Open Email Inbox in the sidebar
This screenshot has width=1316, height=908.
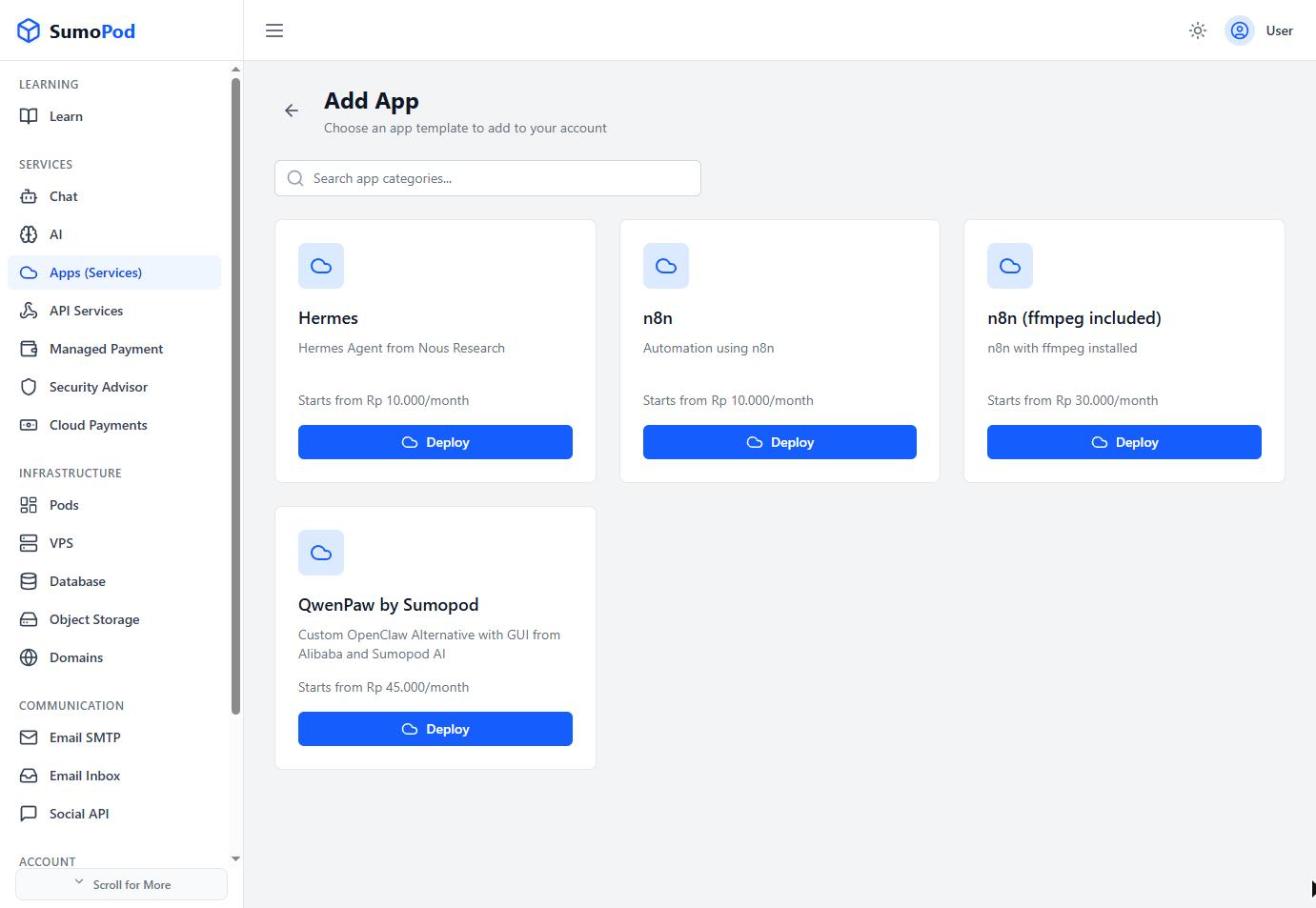point(114,775)
